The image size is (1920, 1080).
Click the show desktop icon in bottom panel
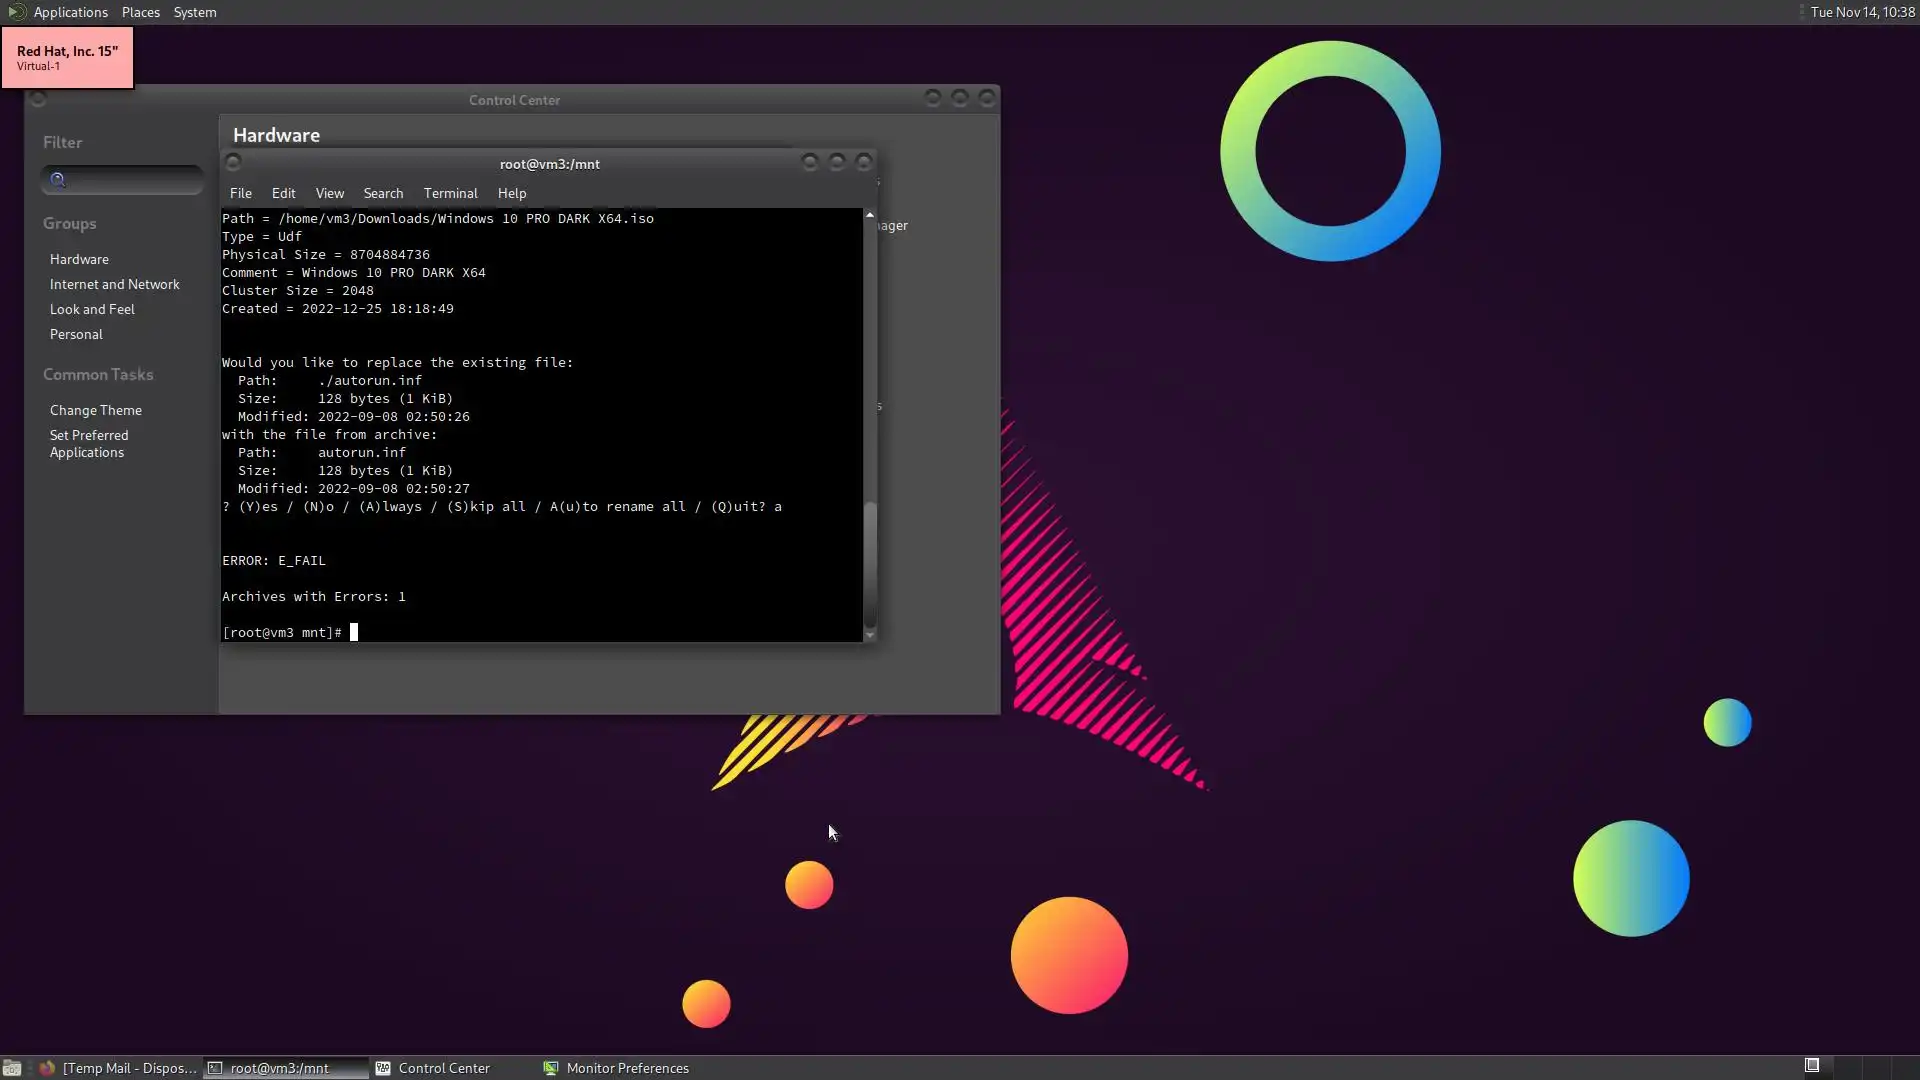(x=12, y=1068)
